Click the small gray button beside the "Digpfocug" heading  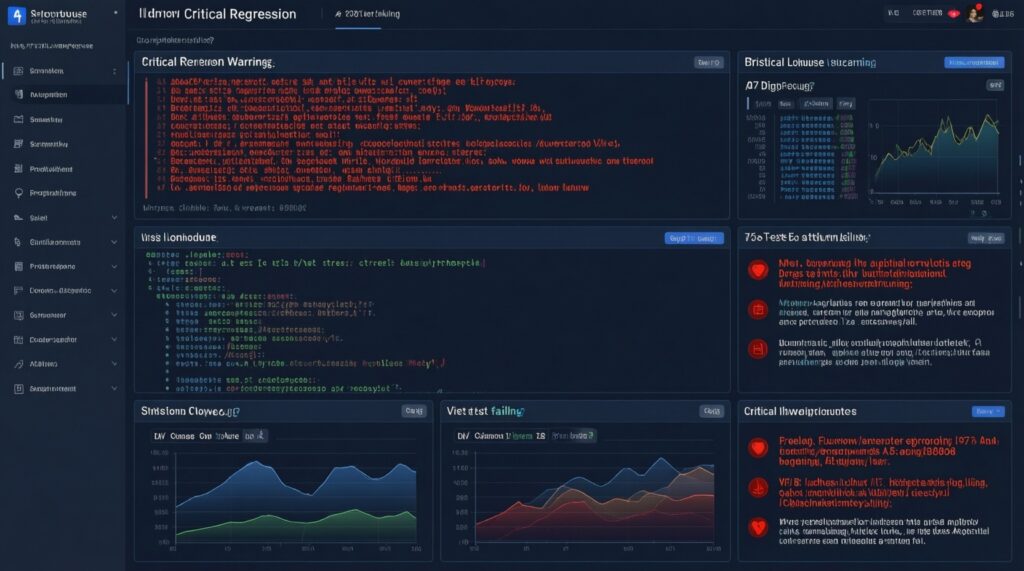[995, 86]
